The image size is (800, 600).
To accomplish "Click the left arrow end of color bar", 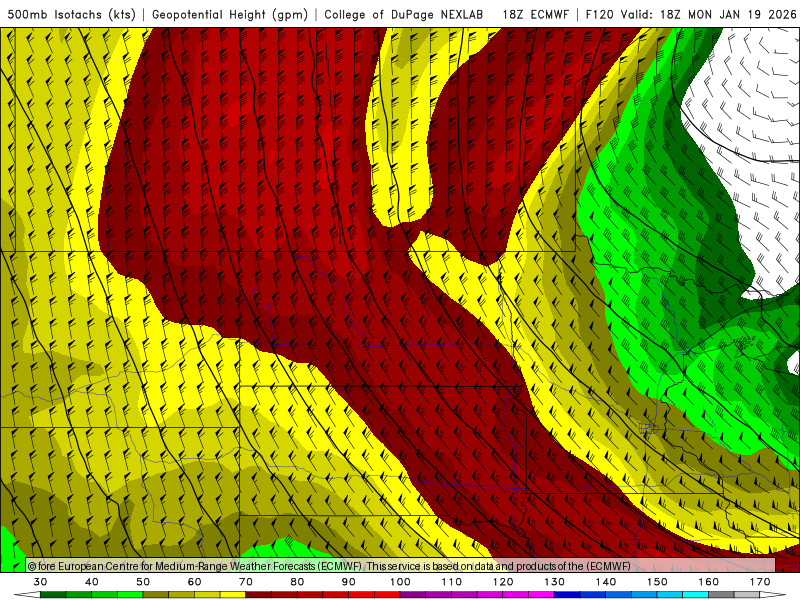I will [x=27, y=594].
